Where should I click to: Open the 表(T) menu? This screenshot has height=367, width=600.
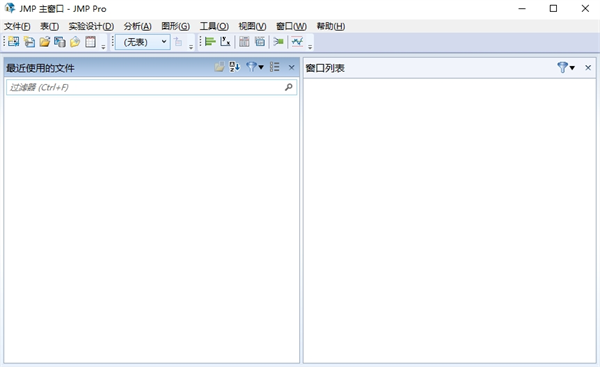point(50,26)
